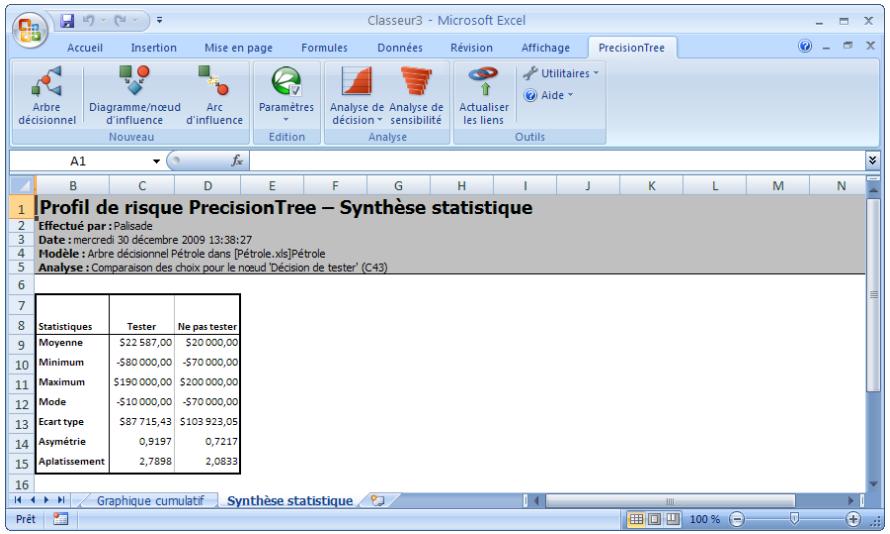Click the Office button orb

coord(30,30)
